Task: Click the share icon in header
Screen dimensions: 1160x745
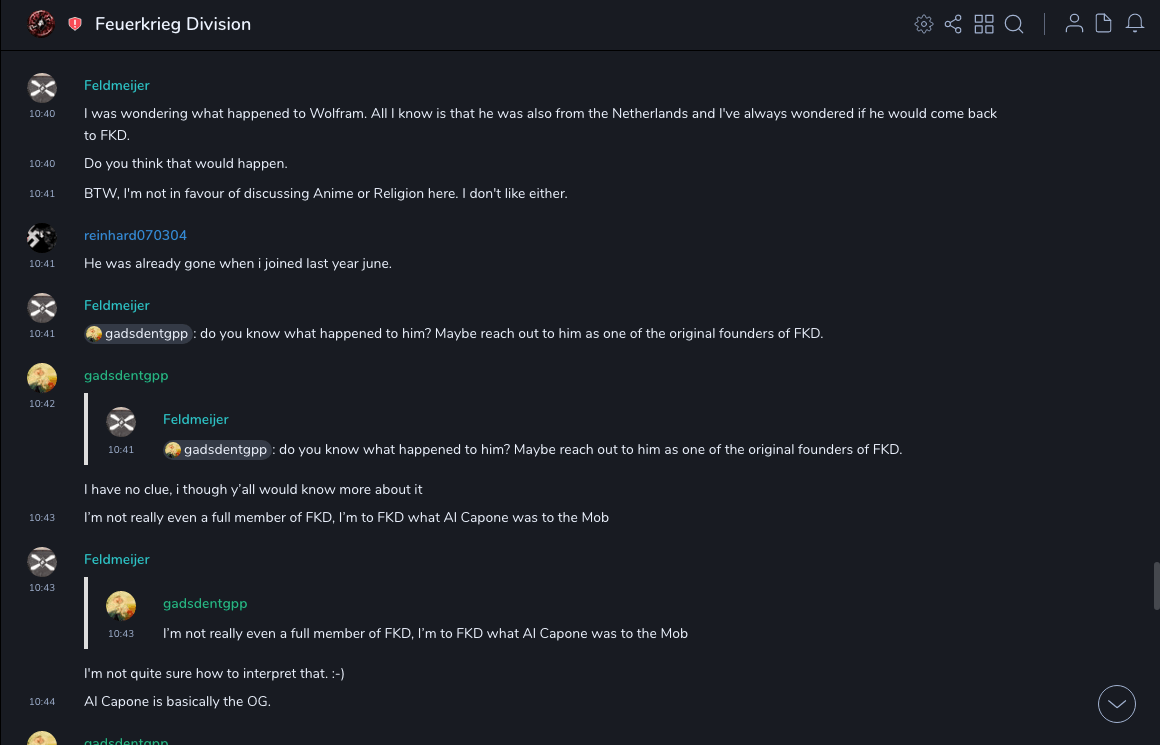Action: click(953, 24)
